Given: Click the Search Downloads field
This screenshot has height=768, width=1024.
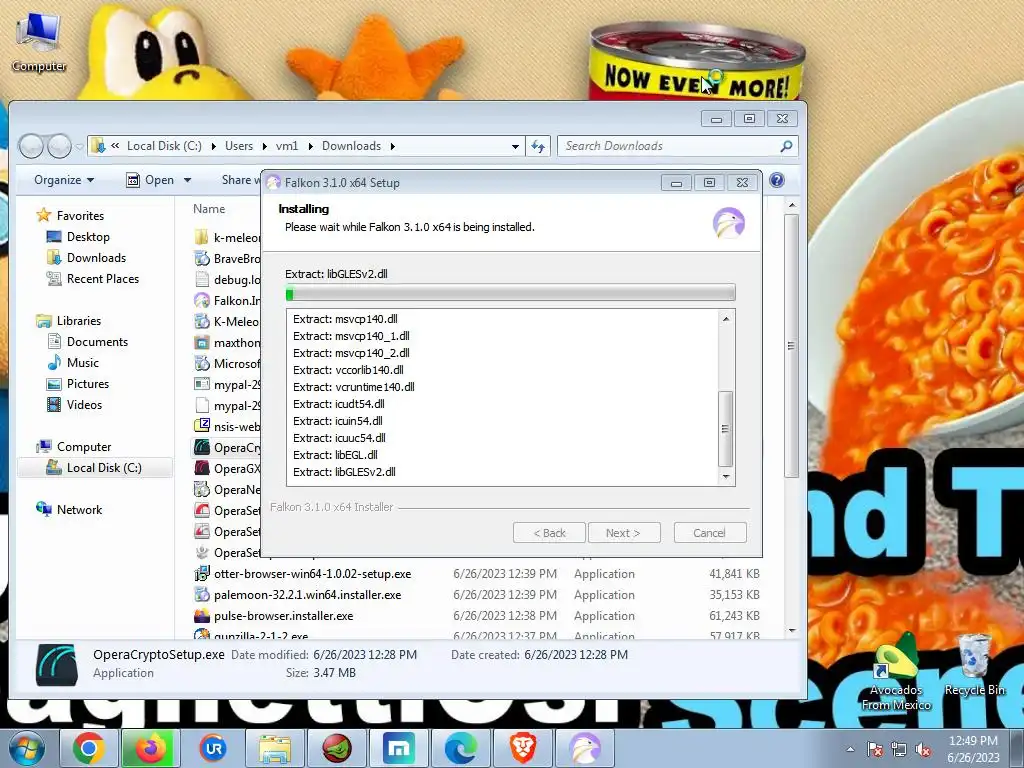Looking at the screenshot, I should coord(678,146).
